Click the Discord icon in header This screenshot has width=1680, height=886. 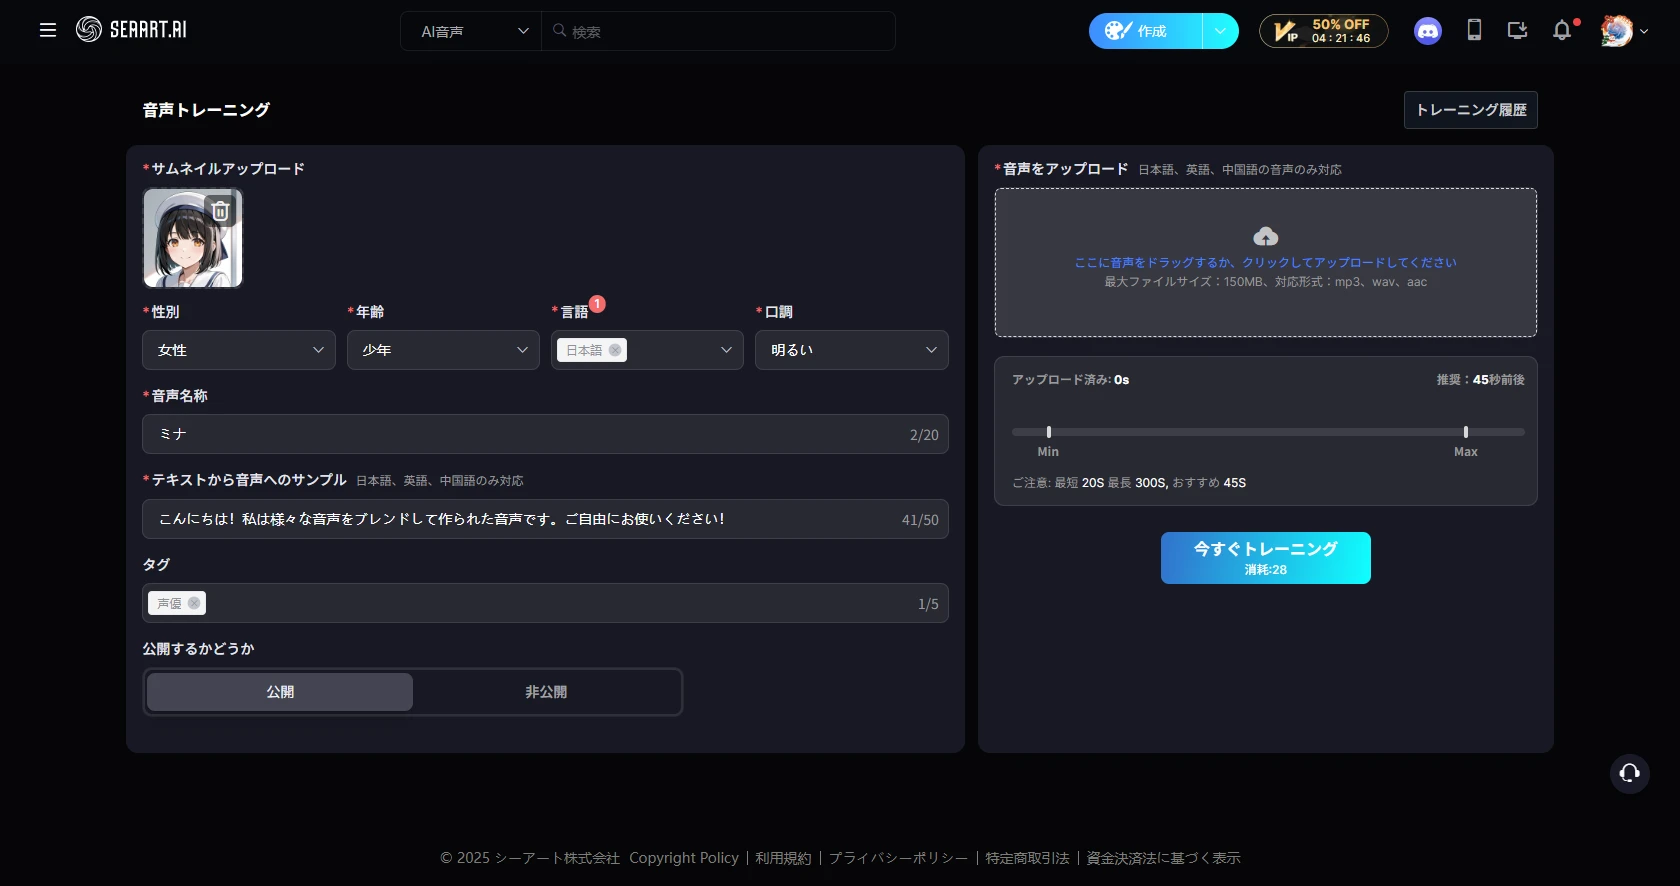coord(1427,31)
